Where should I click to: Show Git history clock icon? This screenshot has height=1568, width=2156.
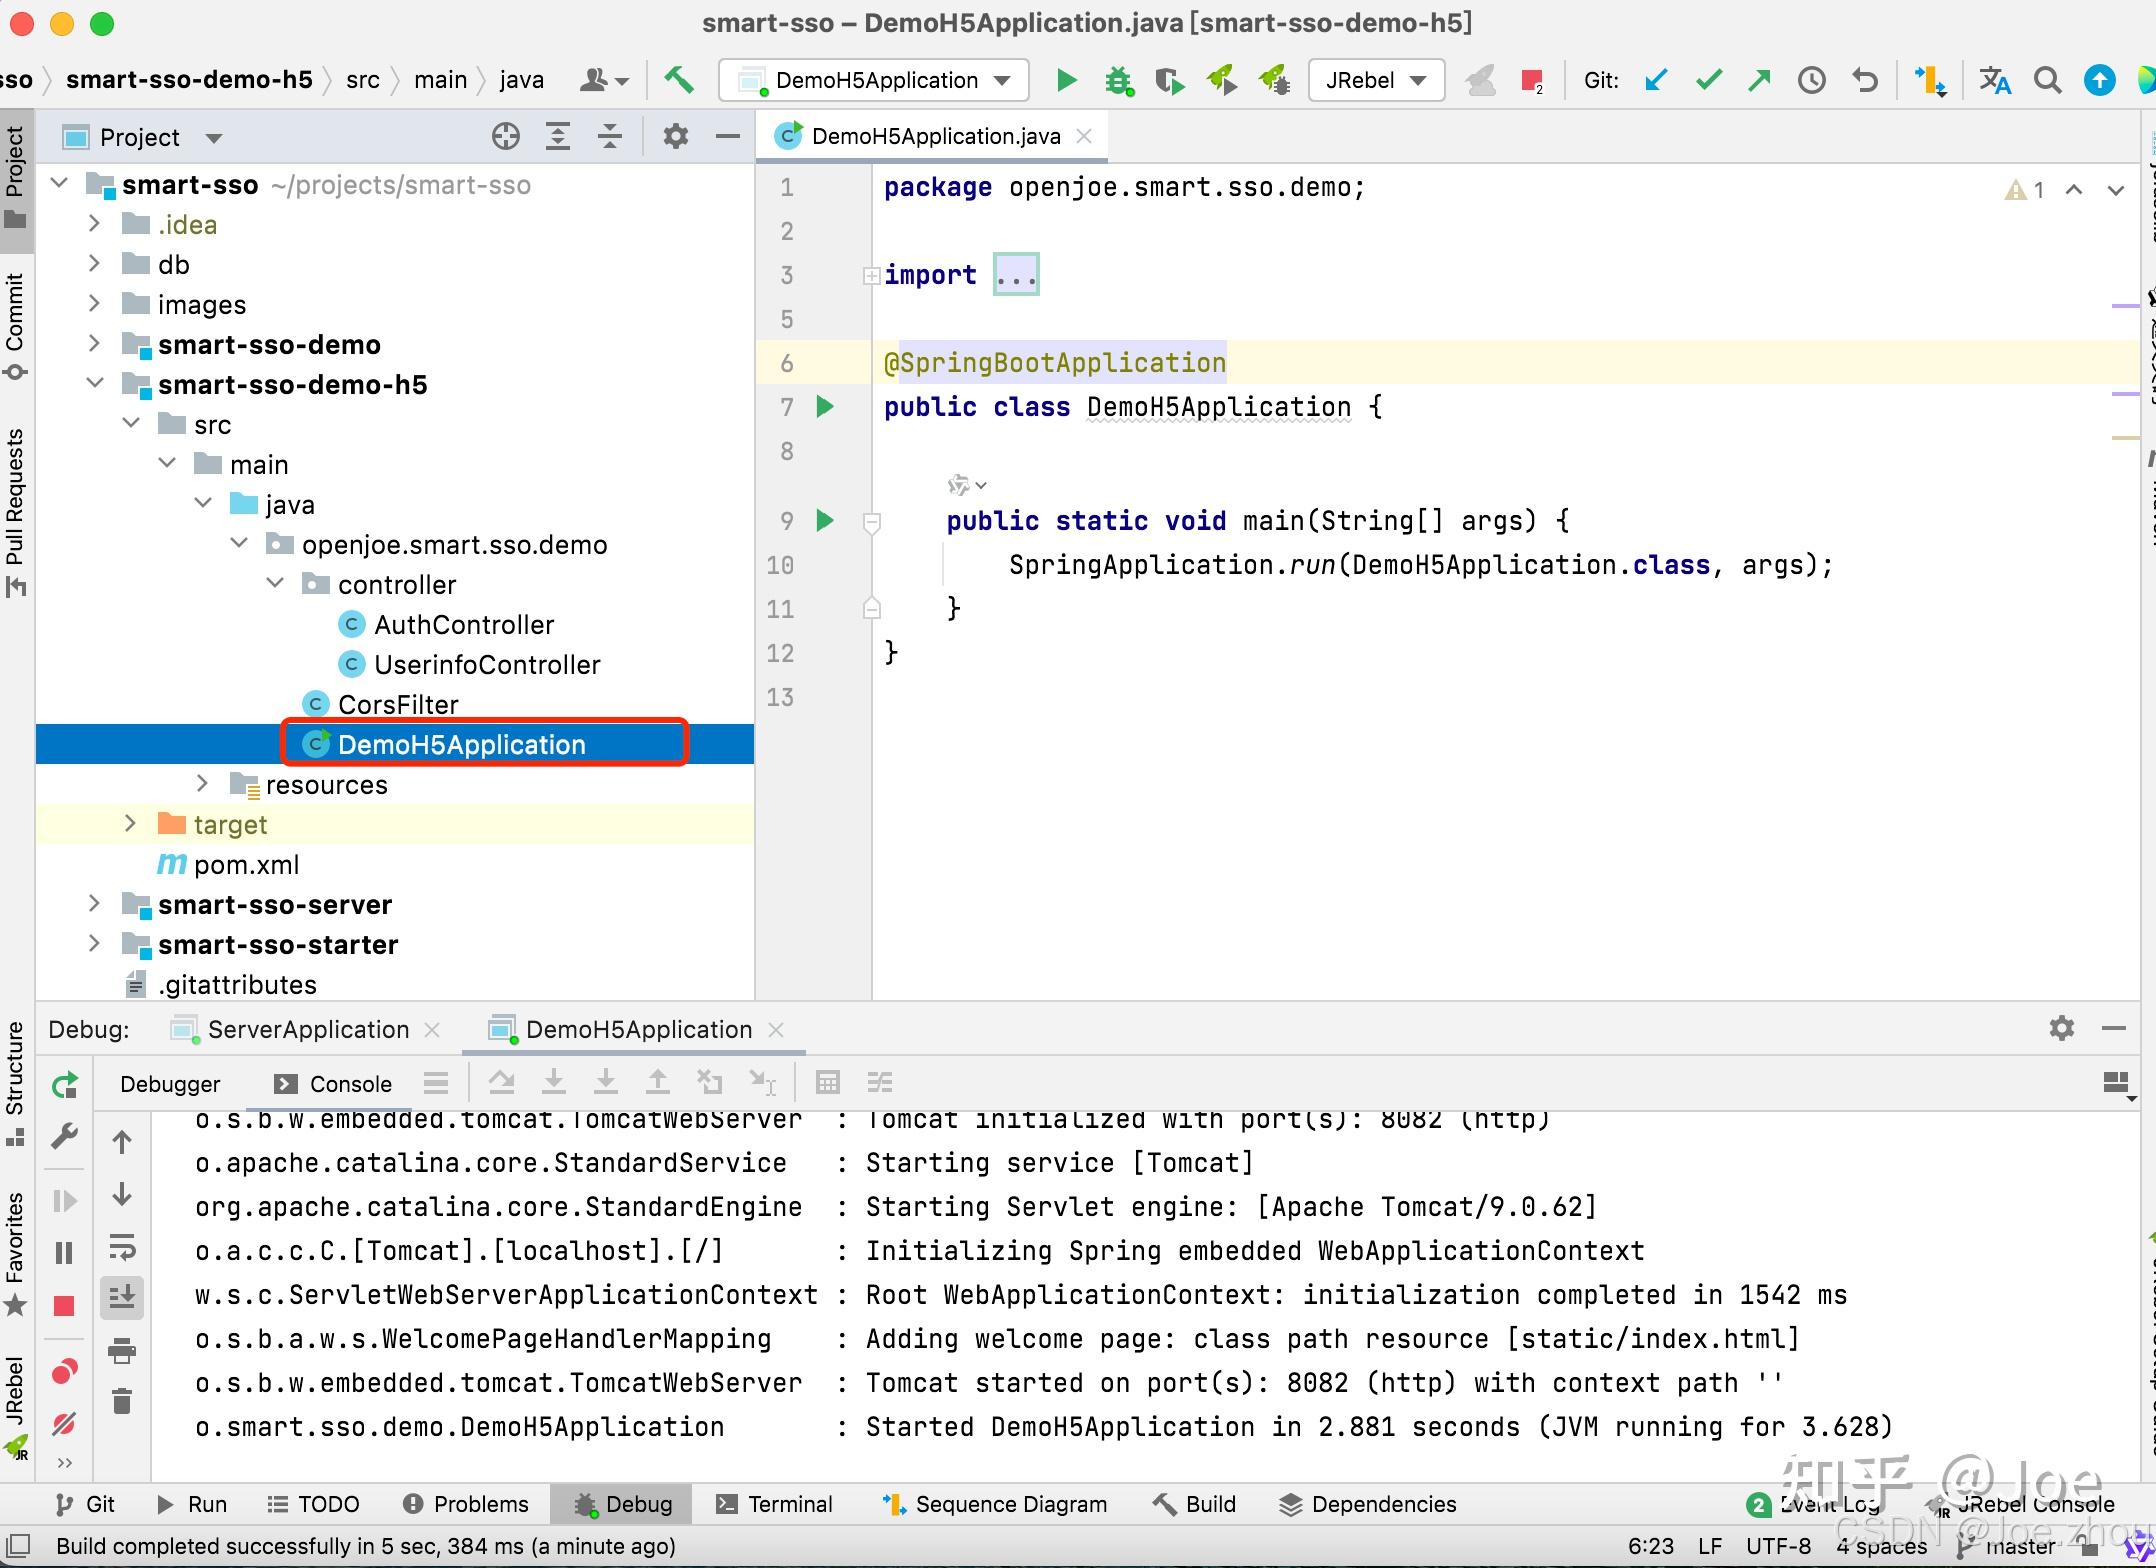1812,80
